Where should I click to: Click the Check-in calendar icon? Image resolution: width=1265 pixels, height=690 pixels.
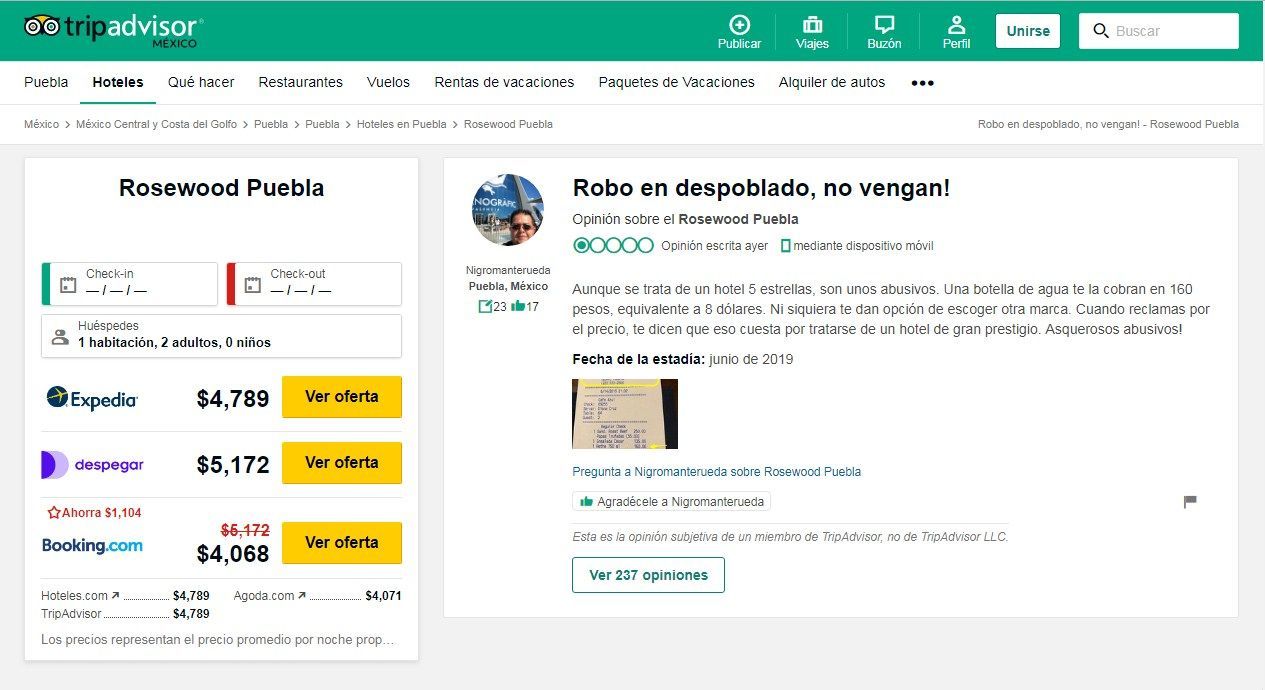68,284
